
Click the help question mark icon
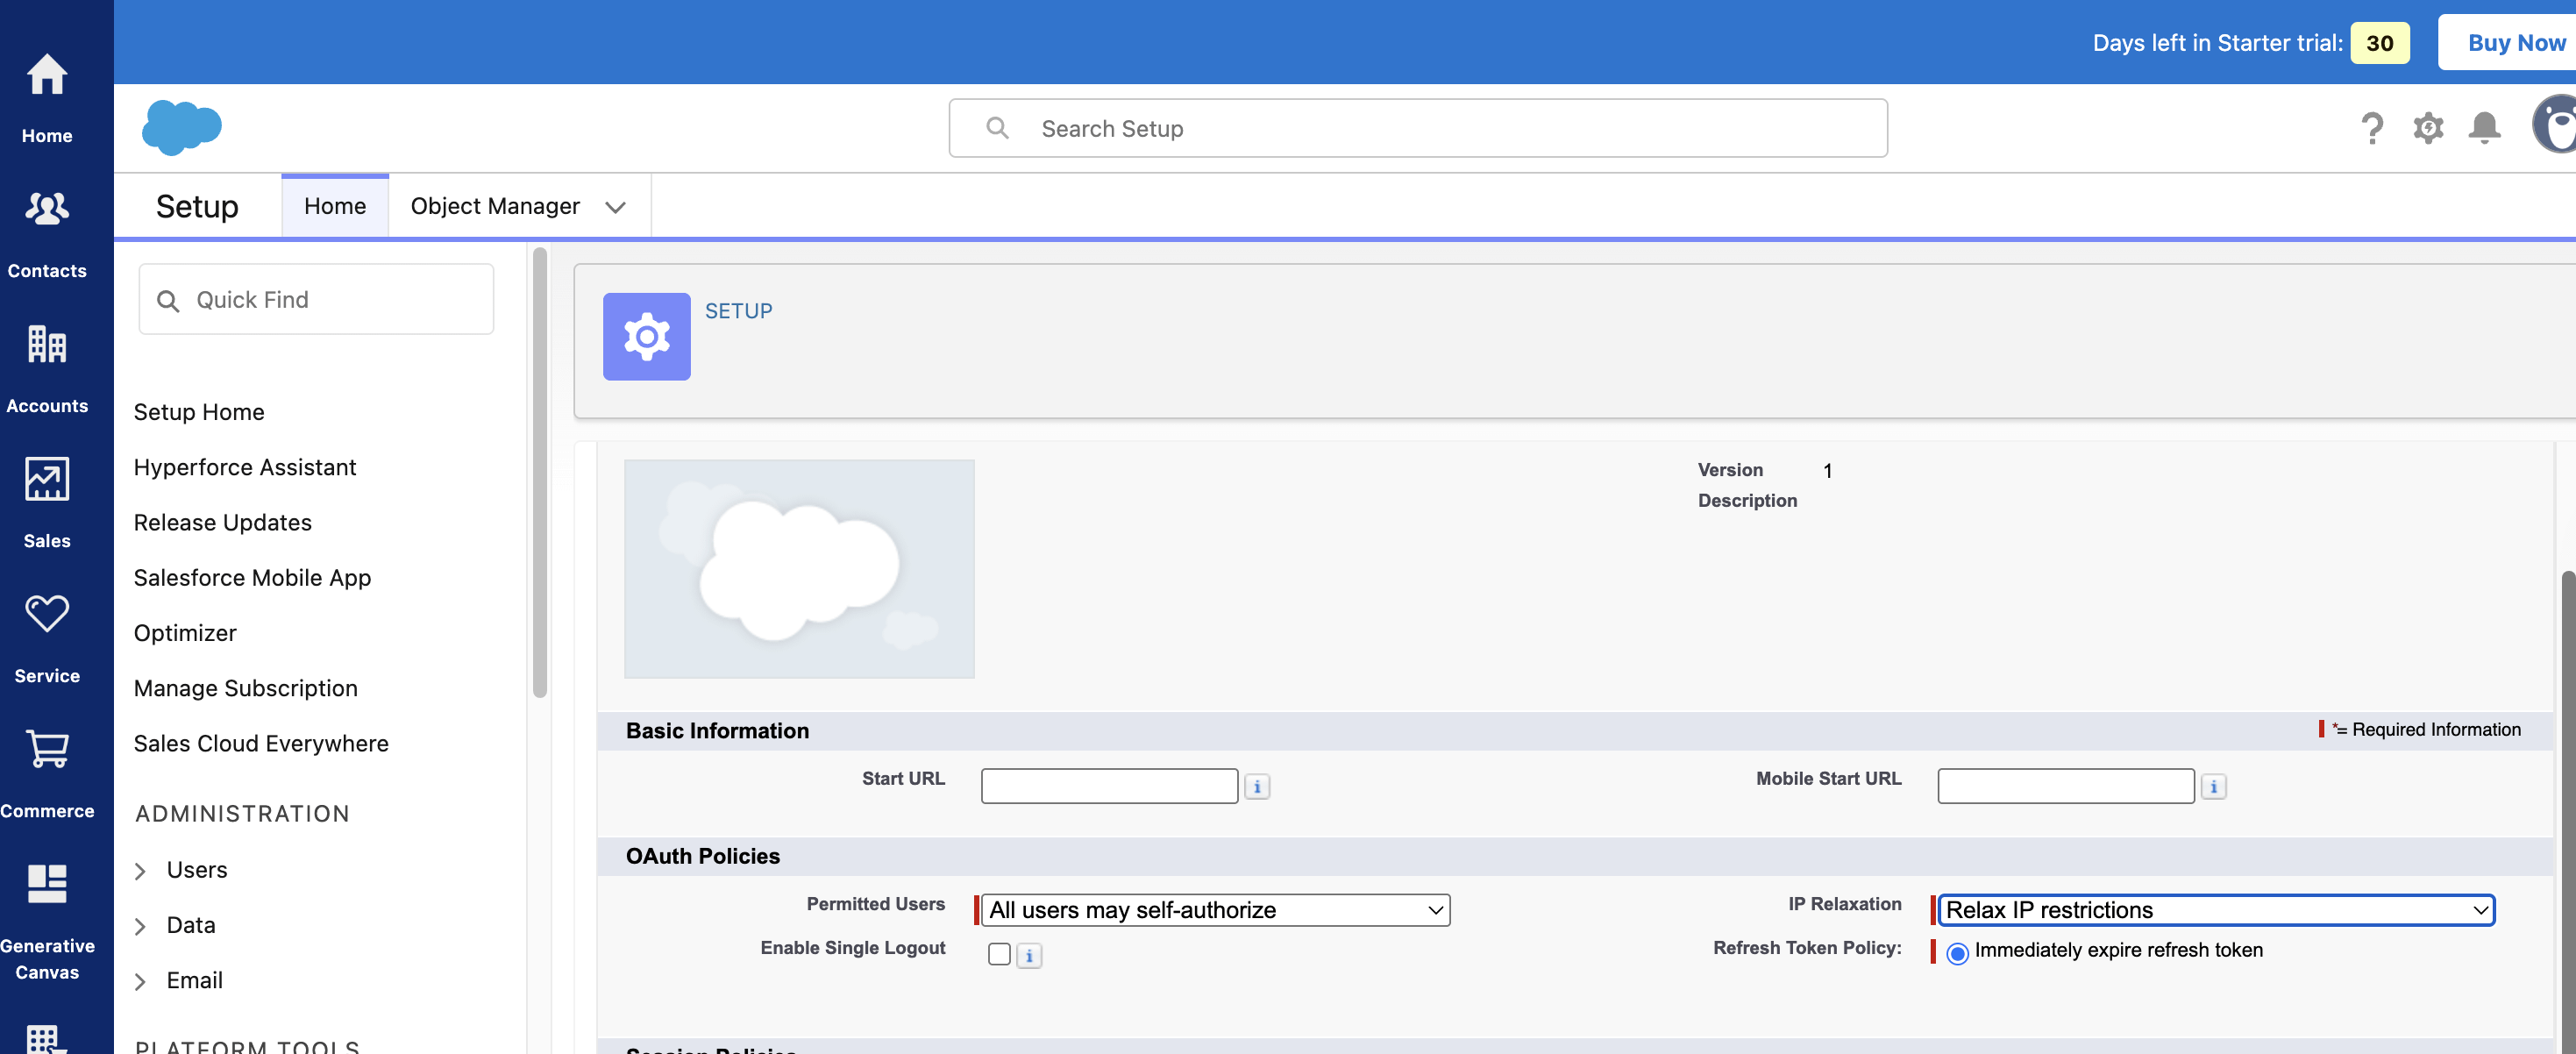click(x=2372, y=128)
